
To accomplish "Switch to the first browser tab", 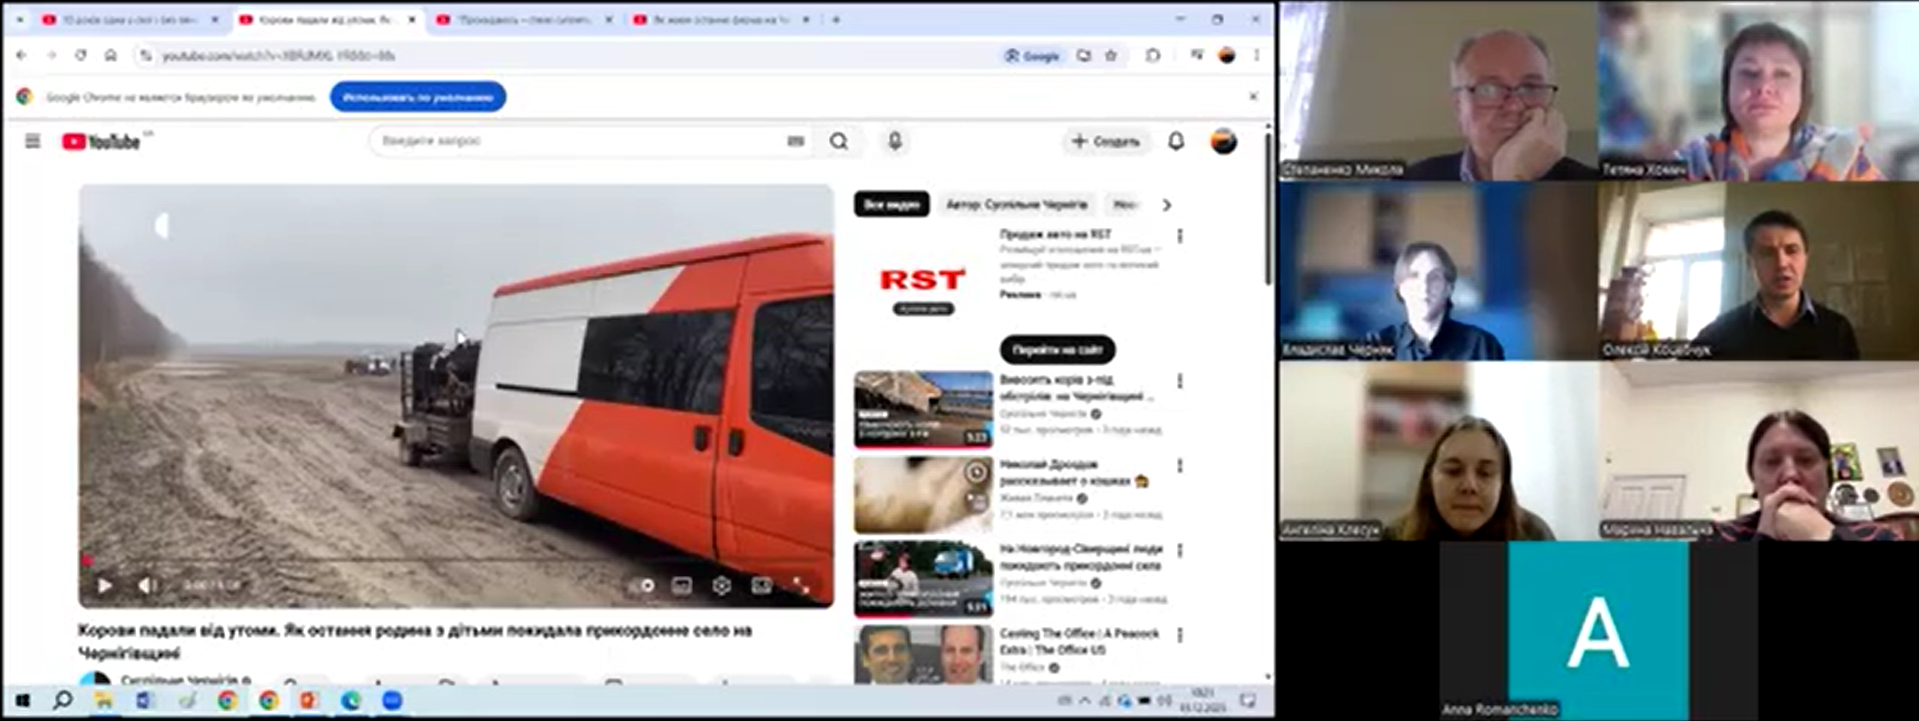I will (130, 20).
